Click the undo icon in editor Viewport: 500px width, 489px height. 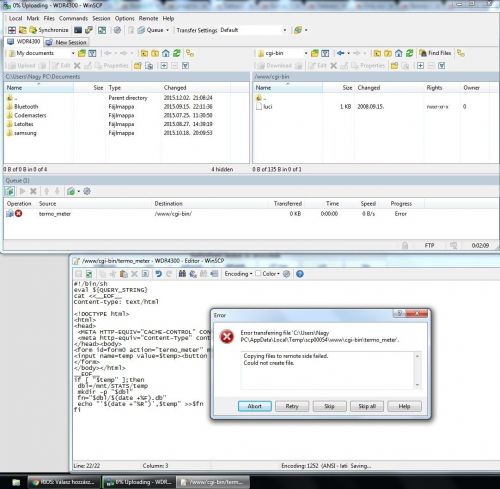158,274
